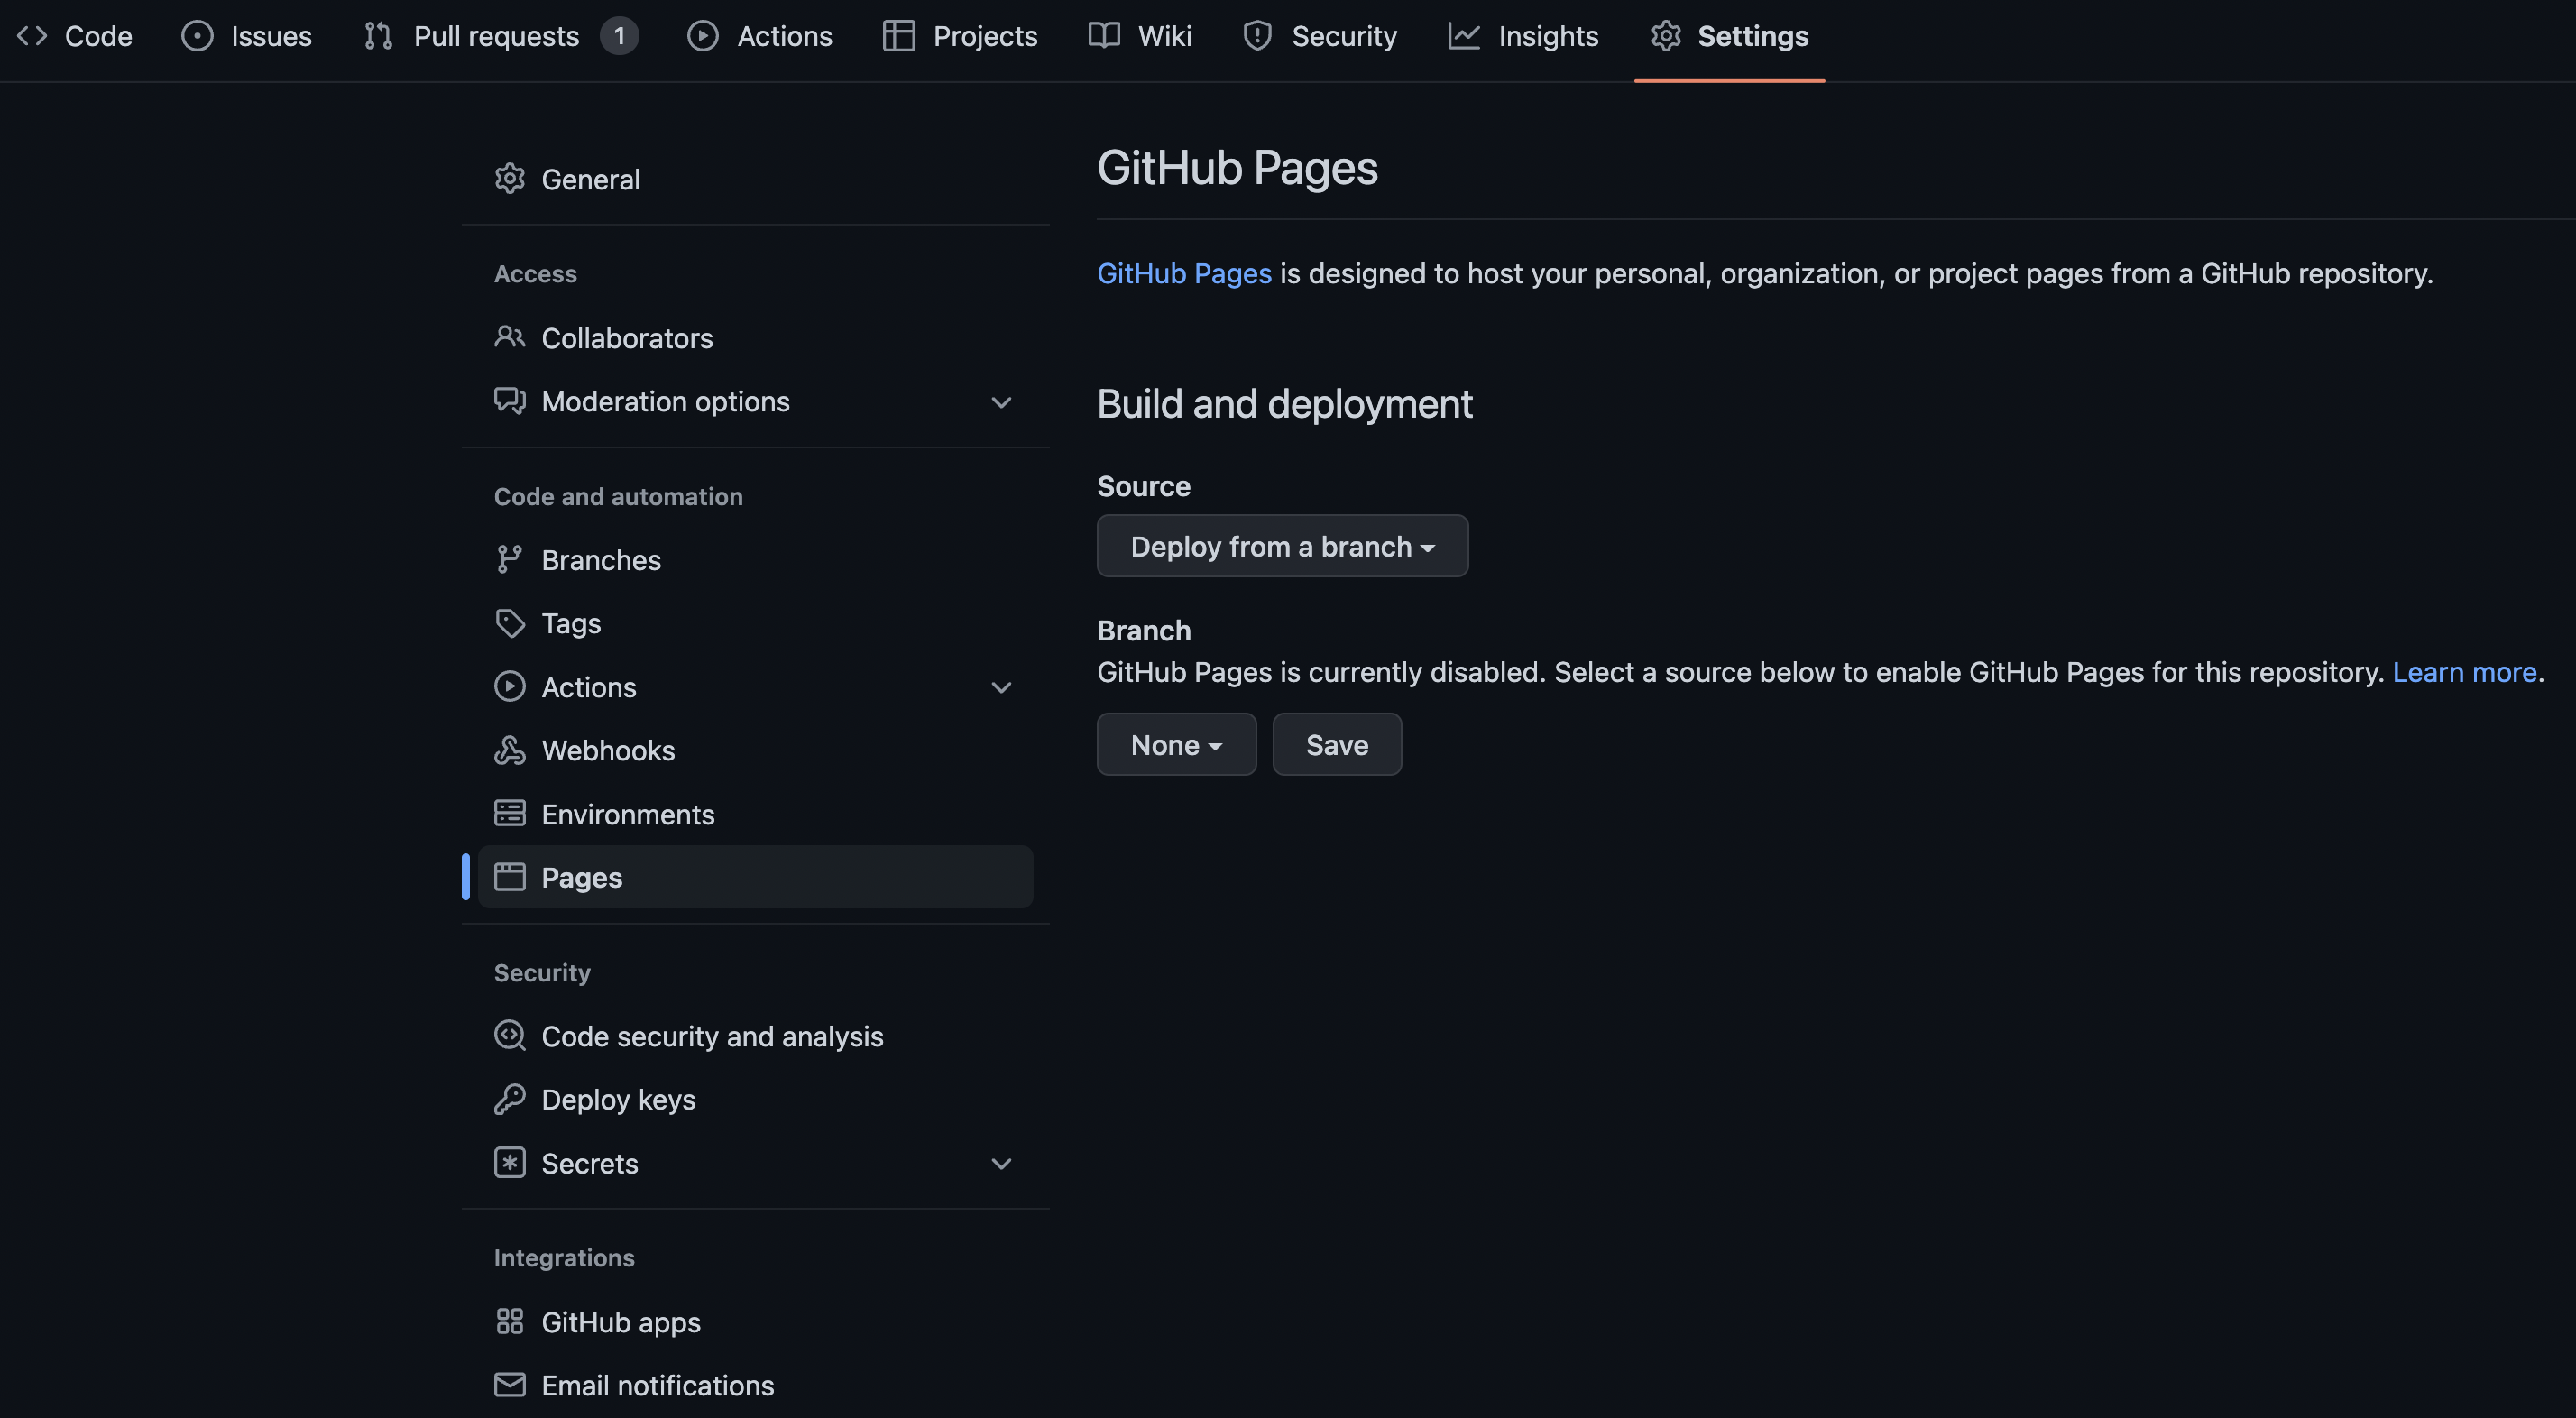Click the Security shield icon in top nav
Screen dimensions: 2576x1418
point(1257,36)
